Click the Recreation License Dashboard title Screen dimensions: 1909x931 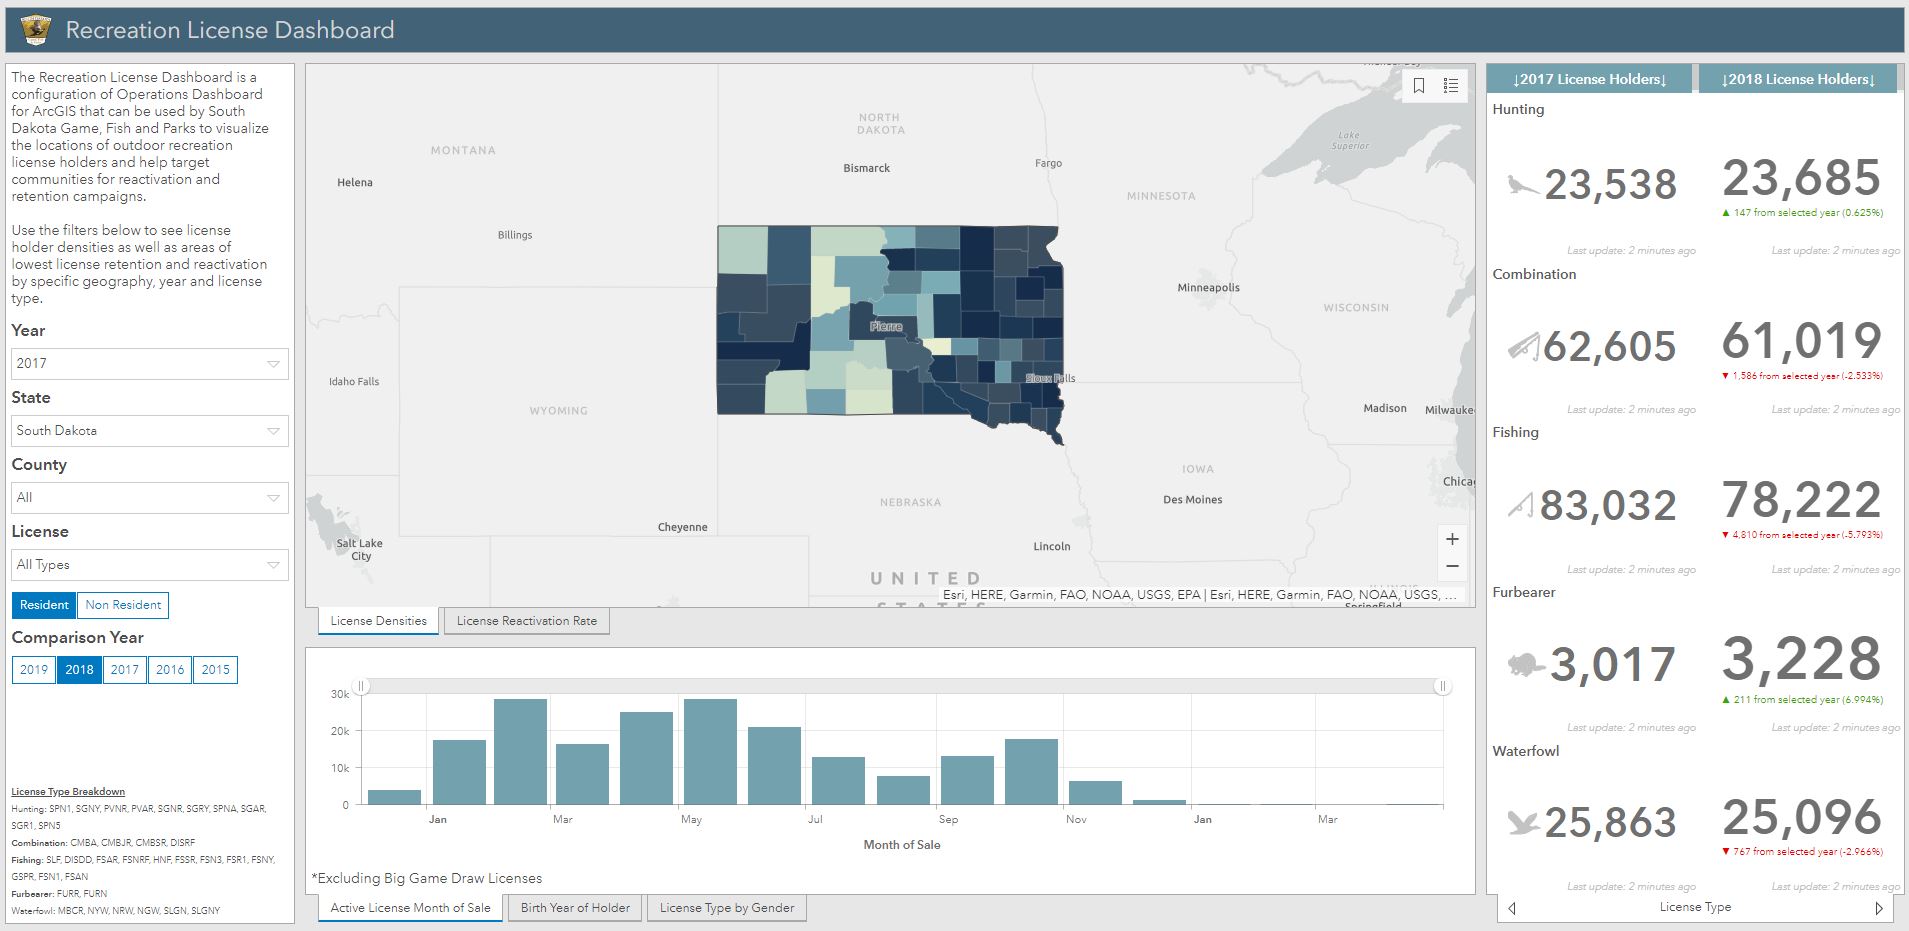tap(230, 30)
